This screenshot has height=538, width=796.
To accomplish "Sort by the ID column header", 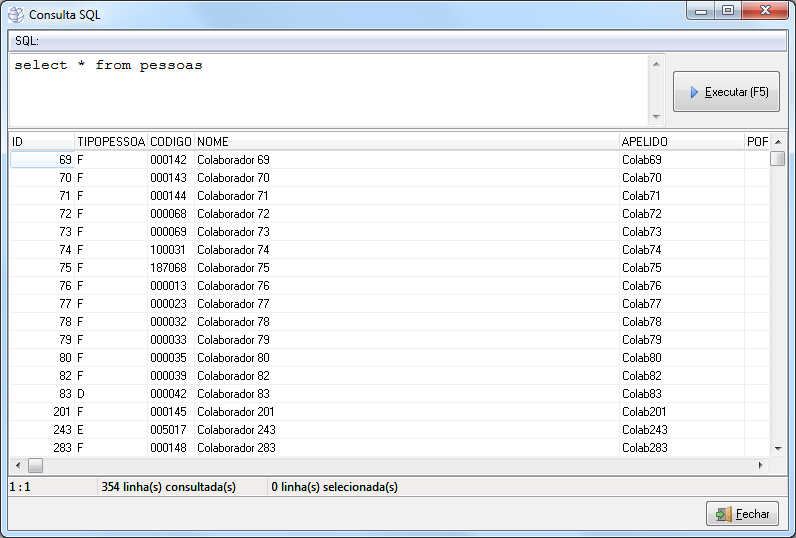I will pyautogui.click(x=41, y=142).
